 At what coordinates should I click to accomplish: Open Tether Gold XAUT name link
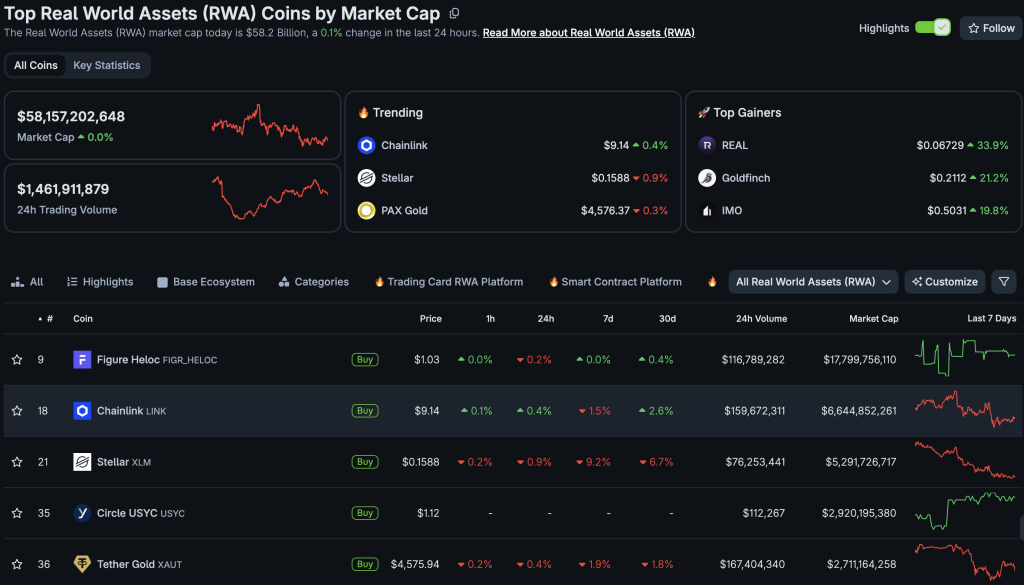click(139, 564)
